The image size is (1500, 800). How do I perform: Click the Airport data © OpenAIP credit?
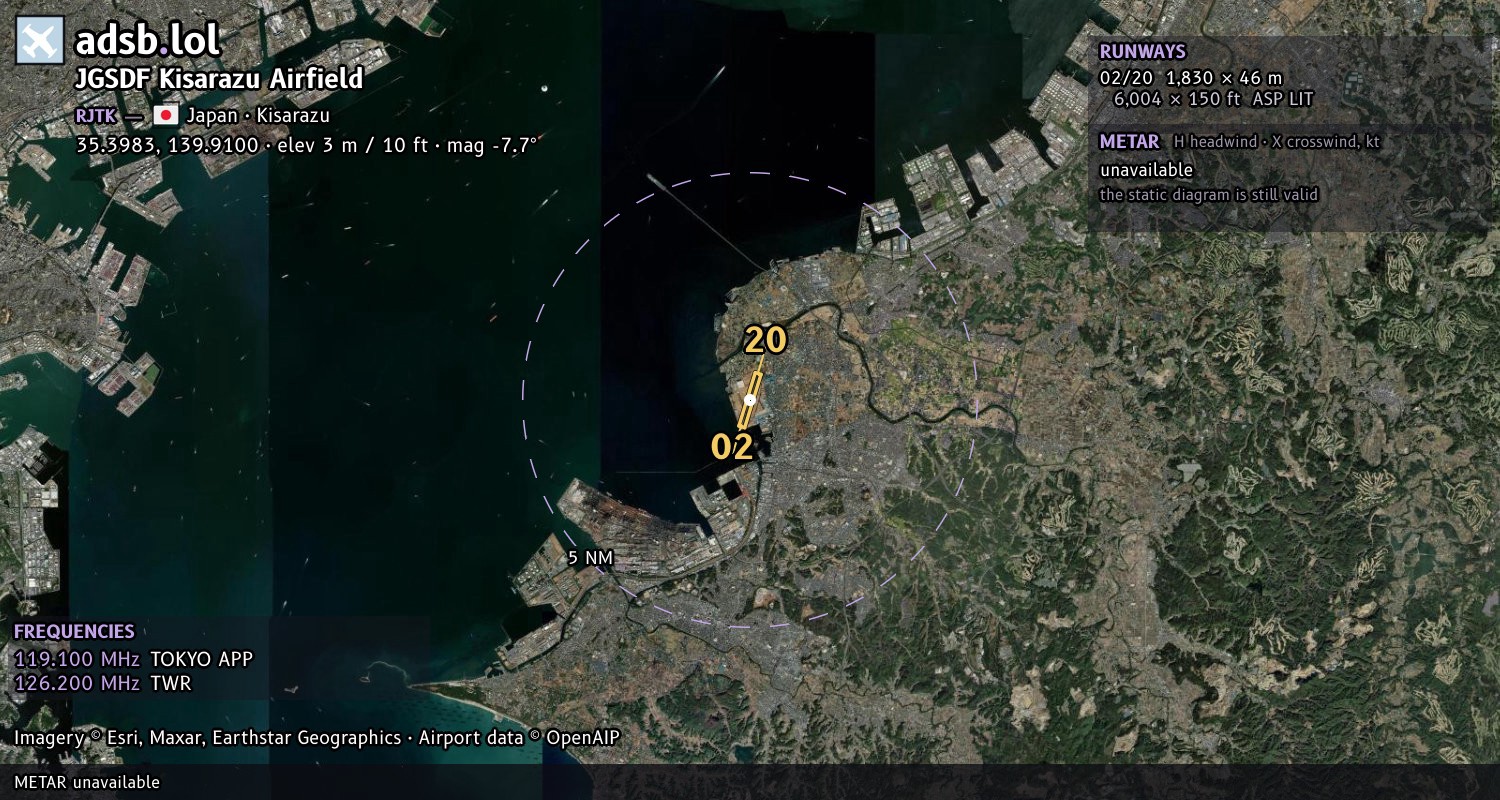coord(519,738)
